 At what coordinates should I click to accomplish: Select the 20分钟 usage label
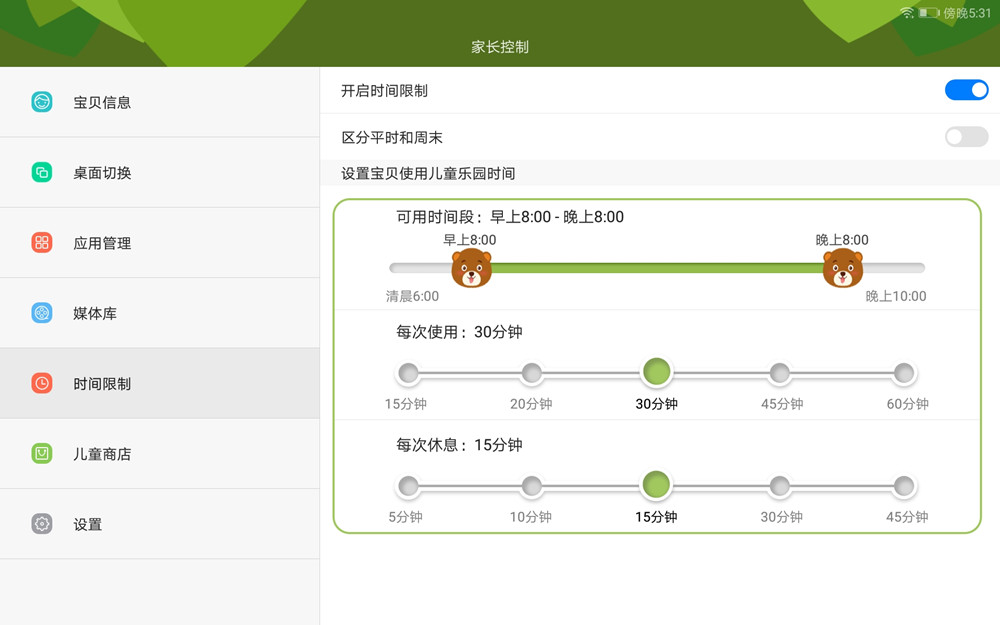[x=531, y=404]
